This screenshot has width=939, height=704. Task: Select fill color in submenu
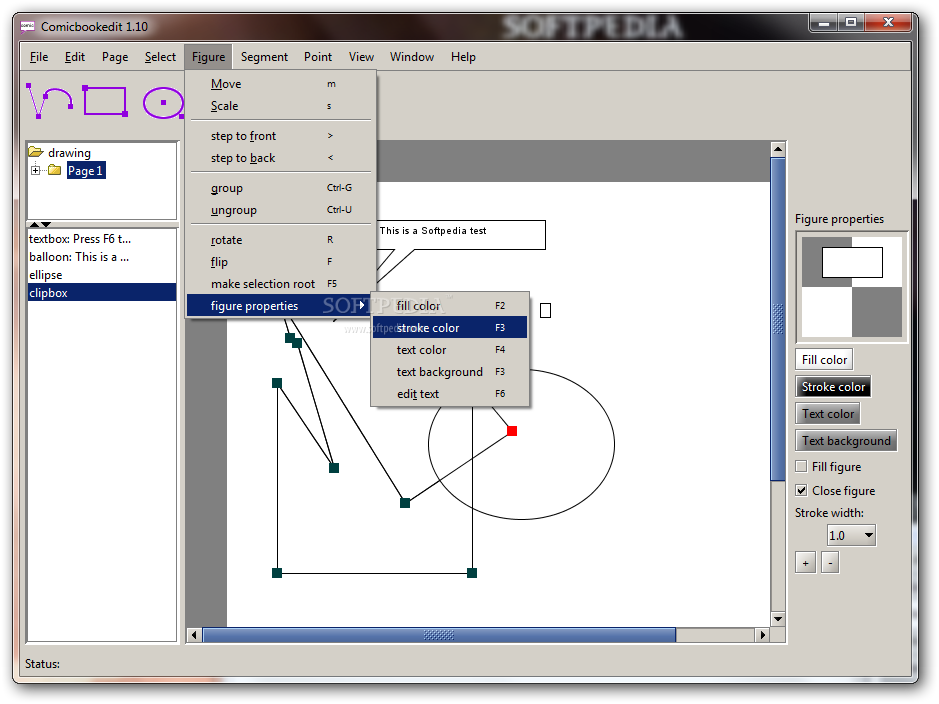tap(450, 306)
